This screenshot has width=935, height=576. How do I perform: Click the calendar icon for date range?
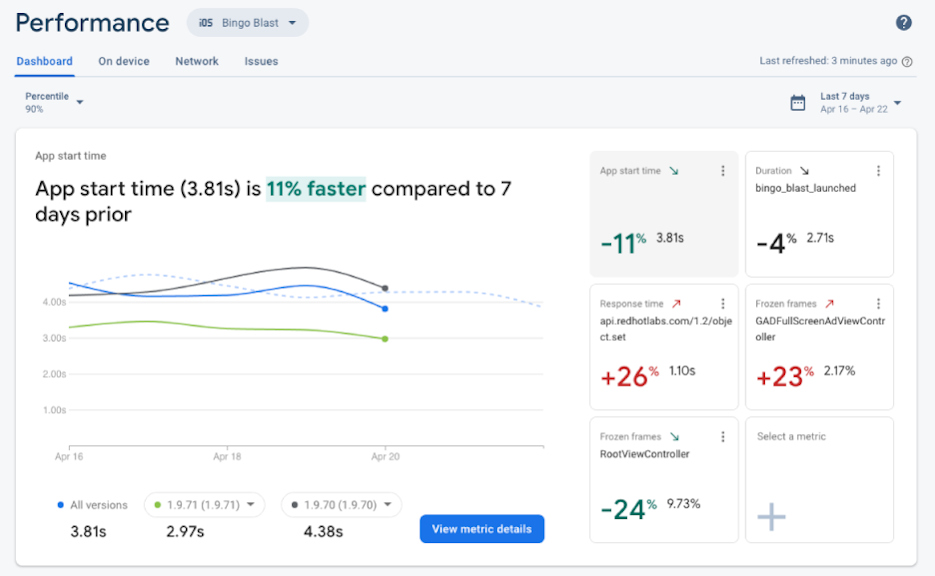(798, 103)
